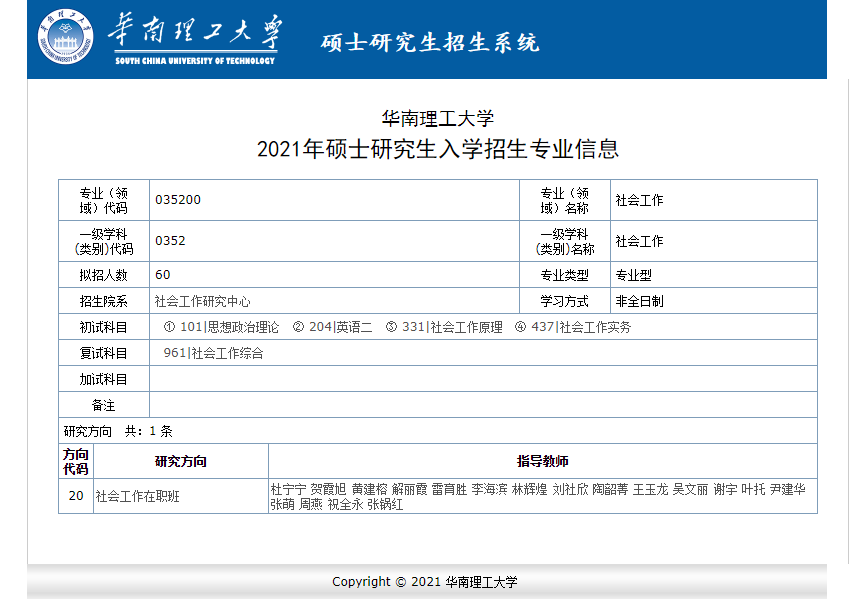863x615 pixels.
Task: Click the 备注 label
Action: (103, 405)
